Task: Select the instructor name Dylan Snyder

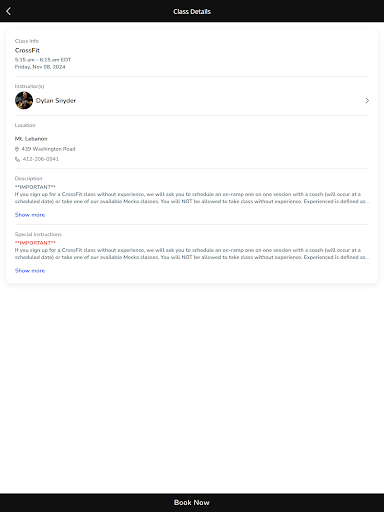Action: click(56, 100)
